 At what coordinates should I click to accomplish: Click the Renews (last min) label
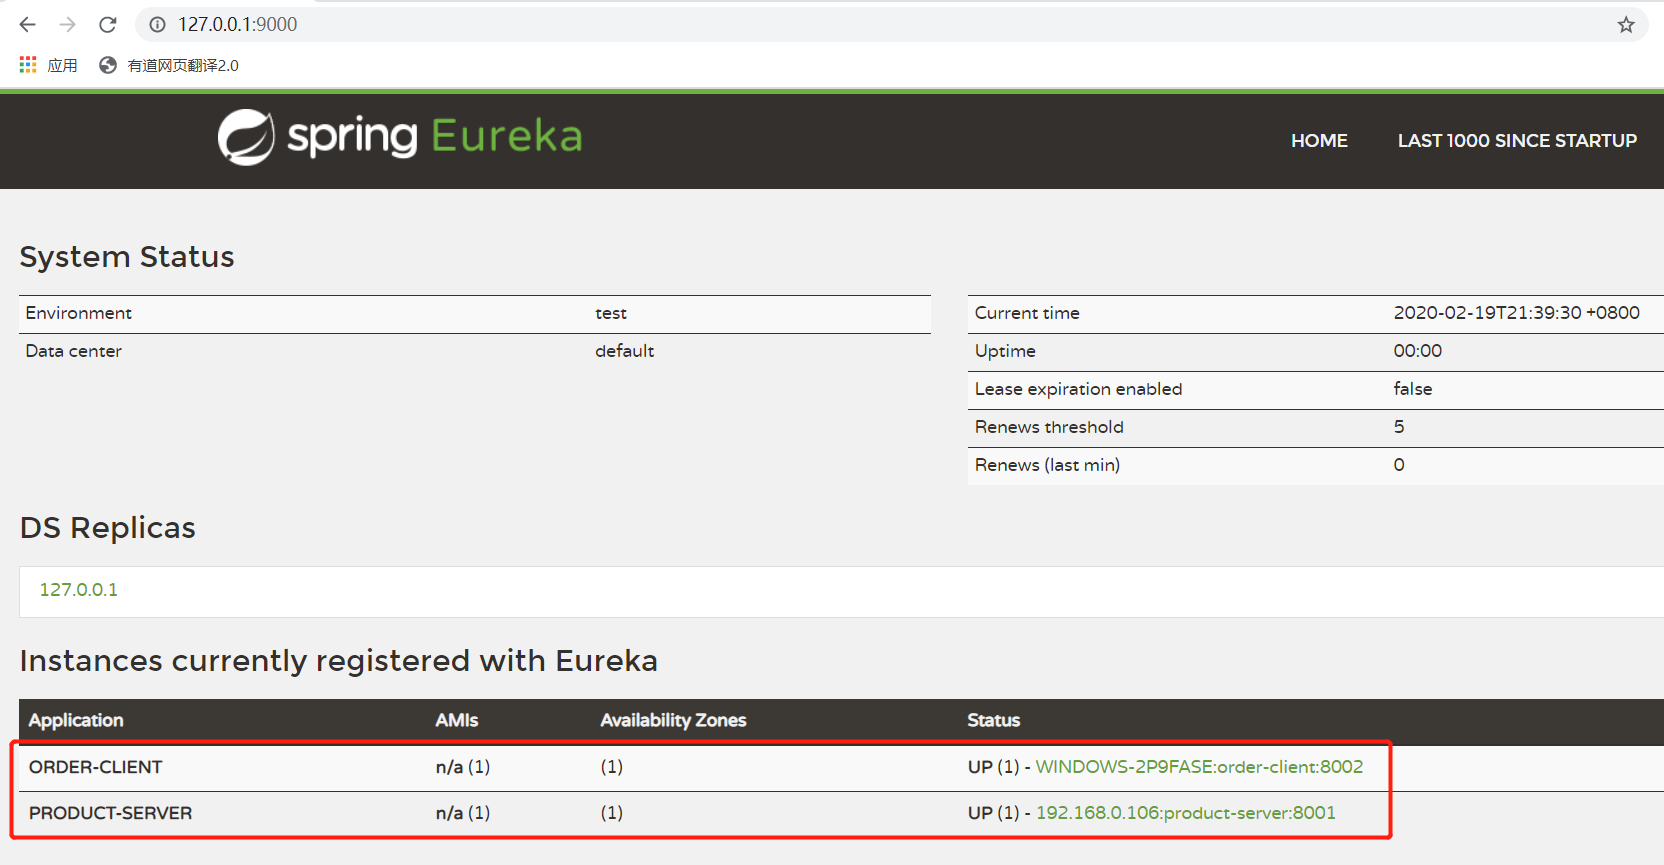point(1047,465)
